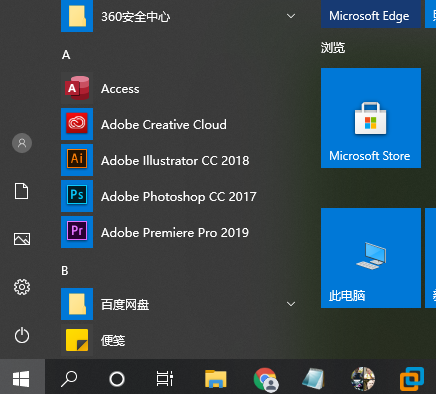The width and height of the screenshot is (436, 394).
Task: Click the user account icon
Action: pos(22,143)
